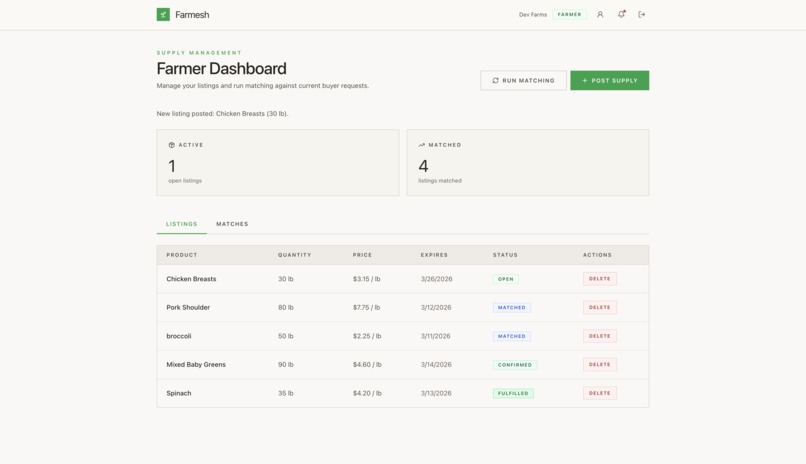Click the Quantity column header
806x464 pixels.
(295, 255)
